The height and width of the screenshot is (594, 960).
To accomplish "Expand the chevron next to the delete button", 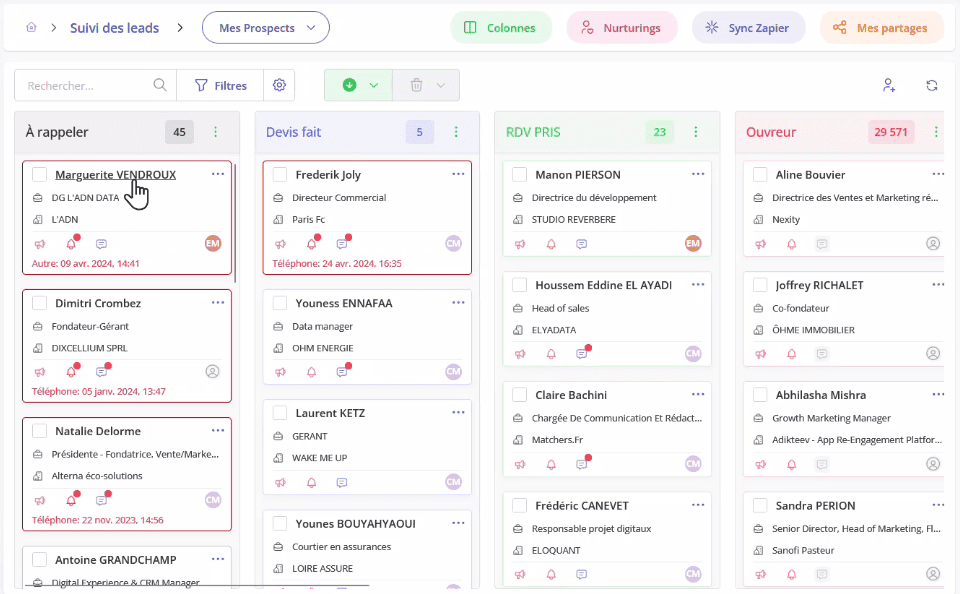I will pos(441,85).
